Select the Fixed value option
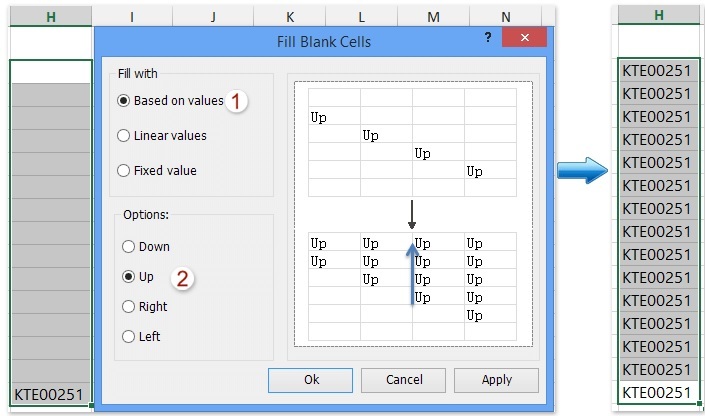705x416 pixels. pos(124,170)
